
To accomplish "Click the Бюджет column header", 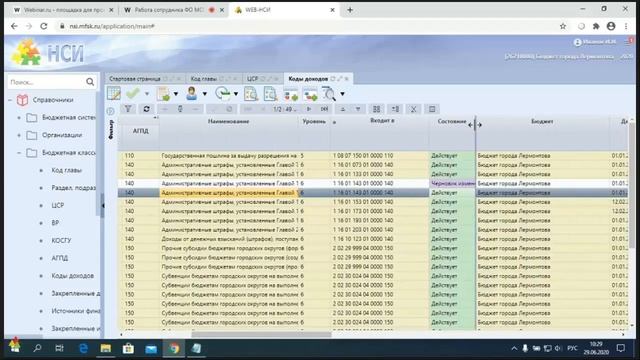I will (x=542, y=121).
